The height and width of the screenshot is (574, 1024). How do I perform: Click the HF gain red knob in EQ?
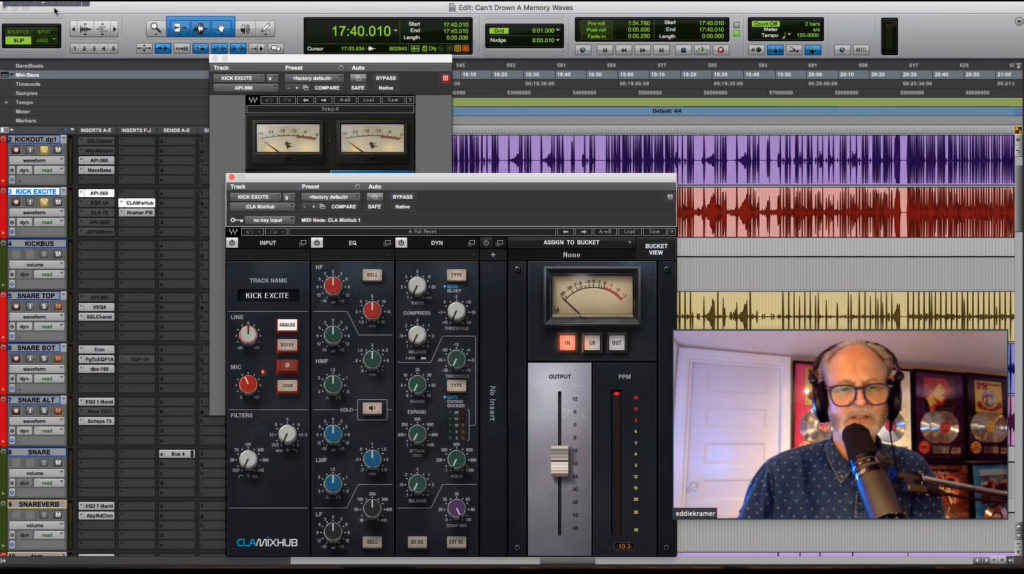click(332, 285)
